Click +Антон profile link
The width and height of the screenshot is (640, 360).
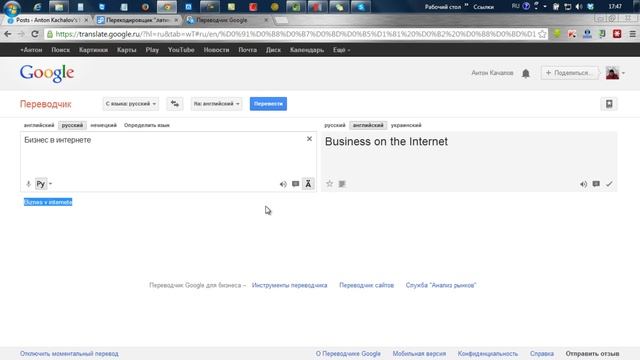[x=31, y=50]
